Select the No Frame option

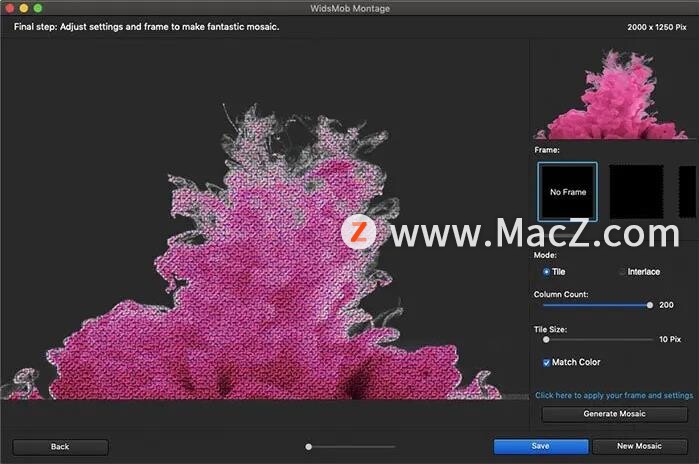click(x=567, y=192)
